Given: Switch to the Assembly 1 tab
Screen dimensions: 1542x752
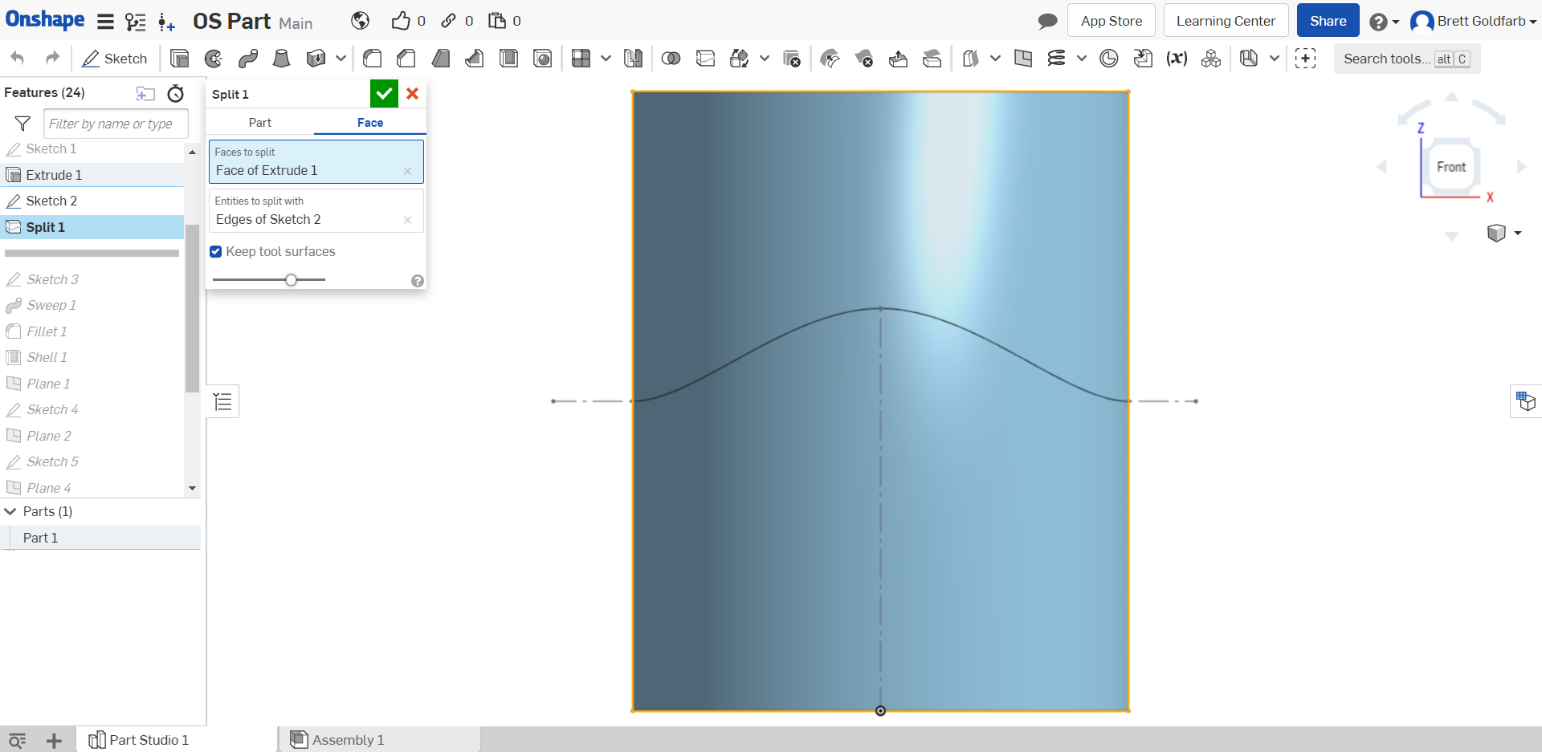Looking at the screenshot, I should pos(347,739).
